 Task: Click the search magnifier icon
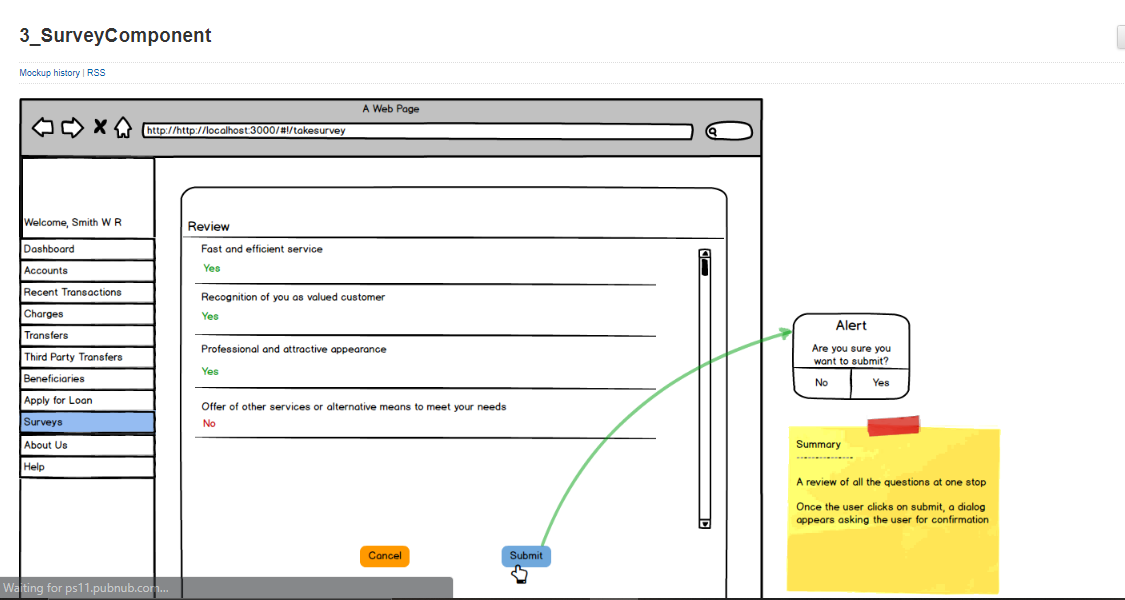click(711, 131)
